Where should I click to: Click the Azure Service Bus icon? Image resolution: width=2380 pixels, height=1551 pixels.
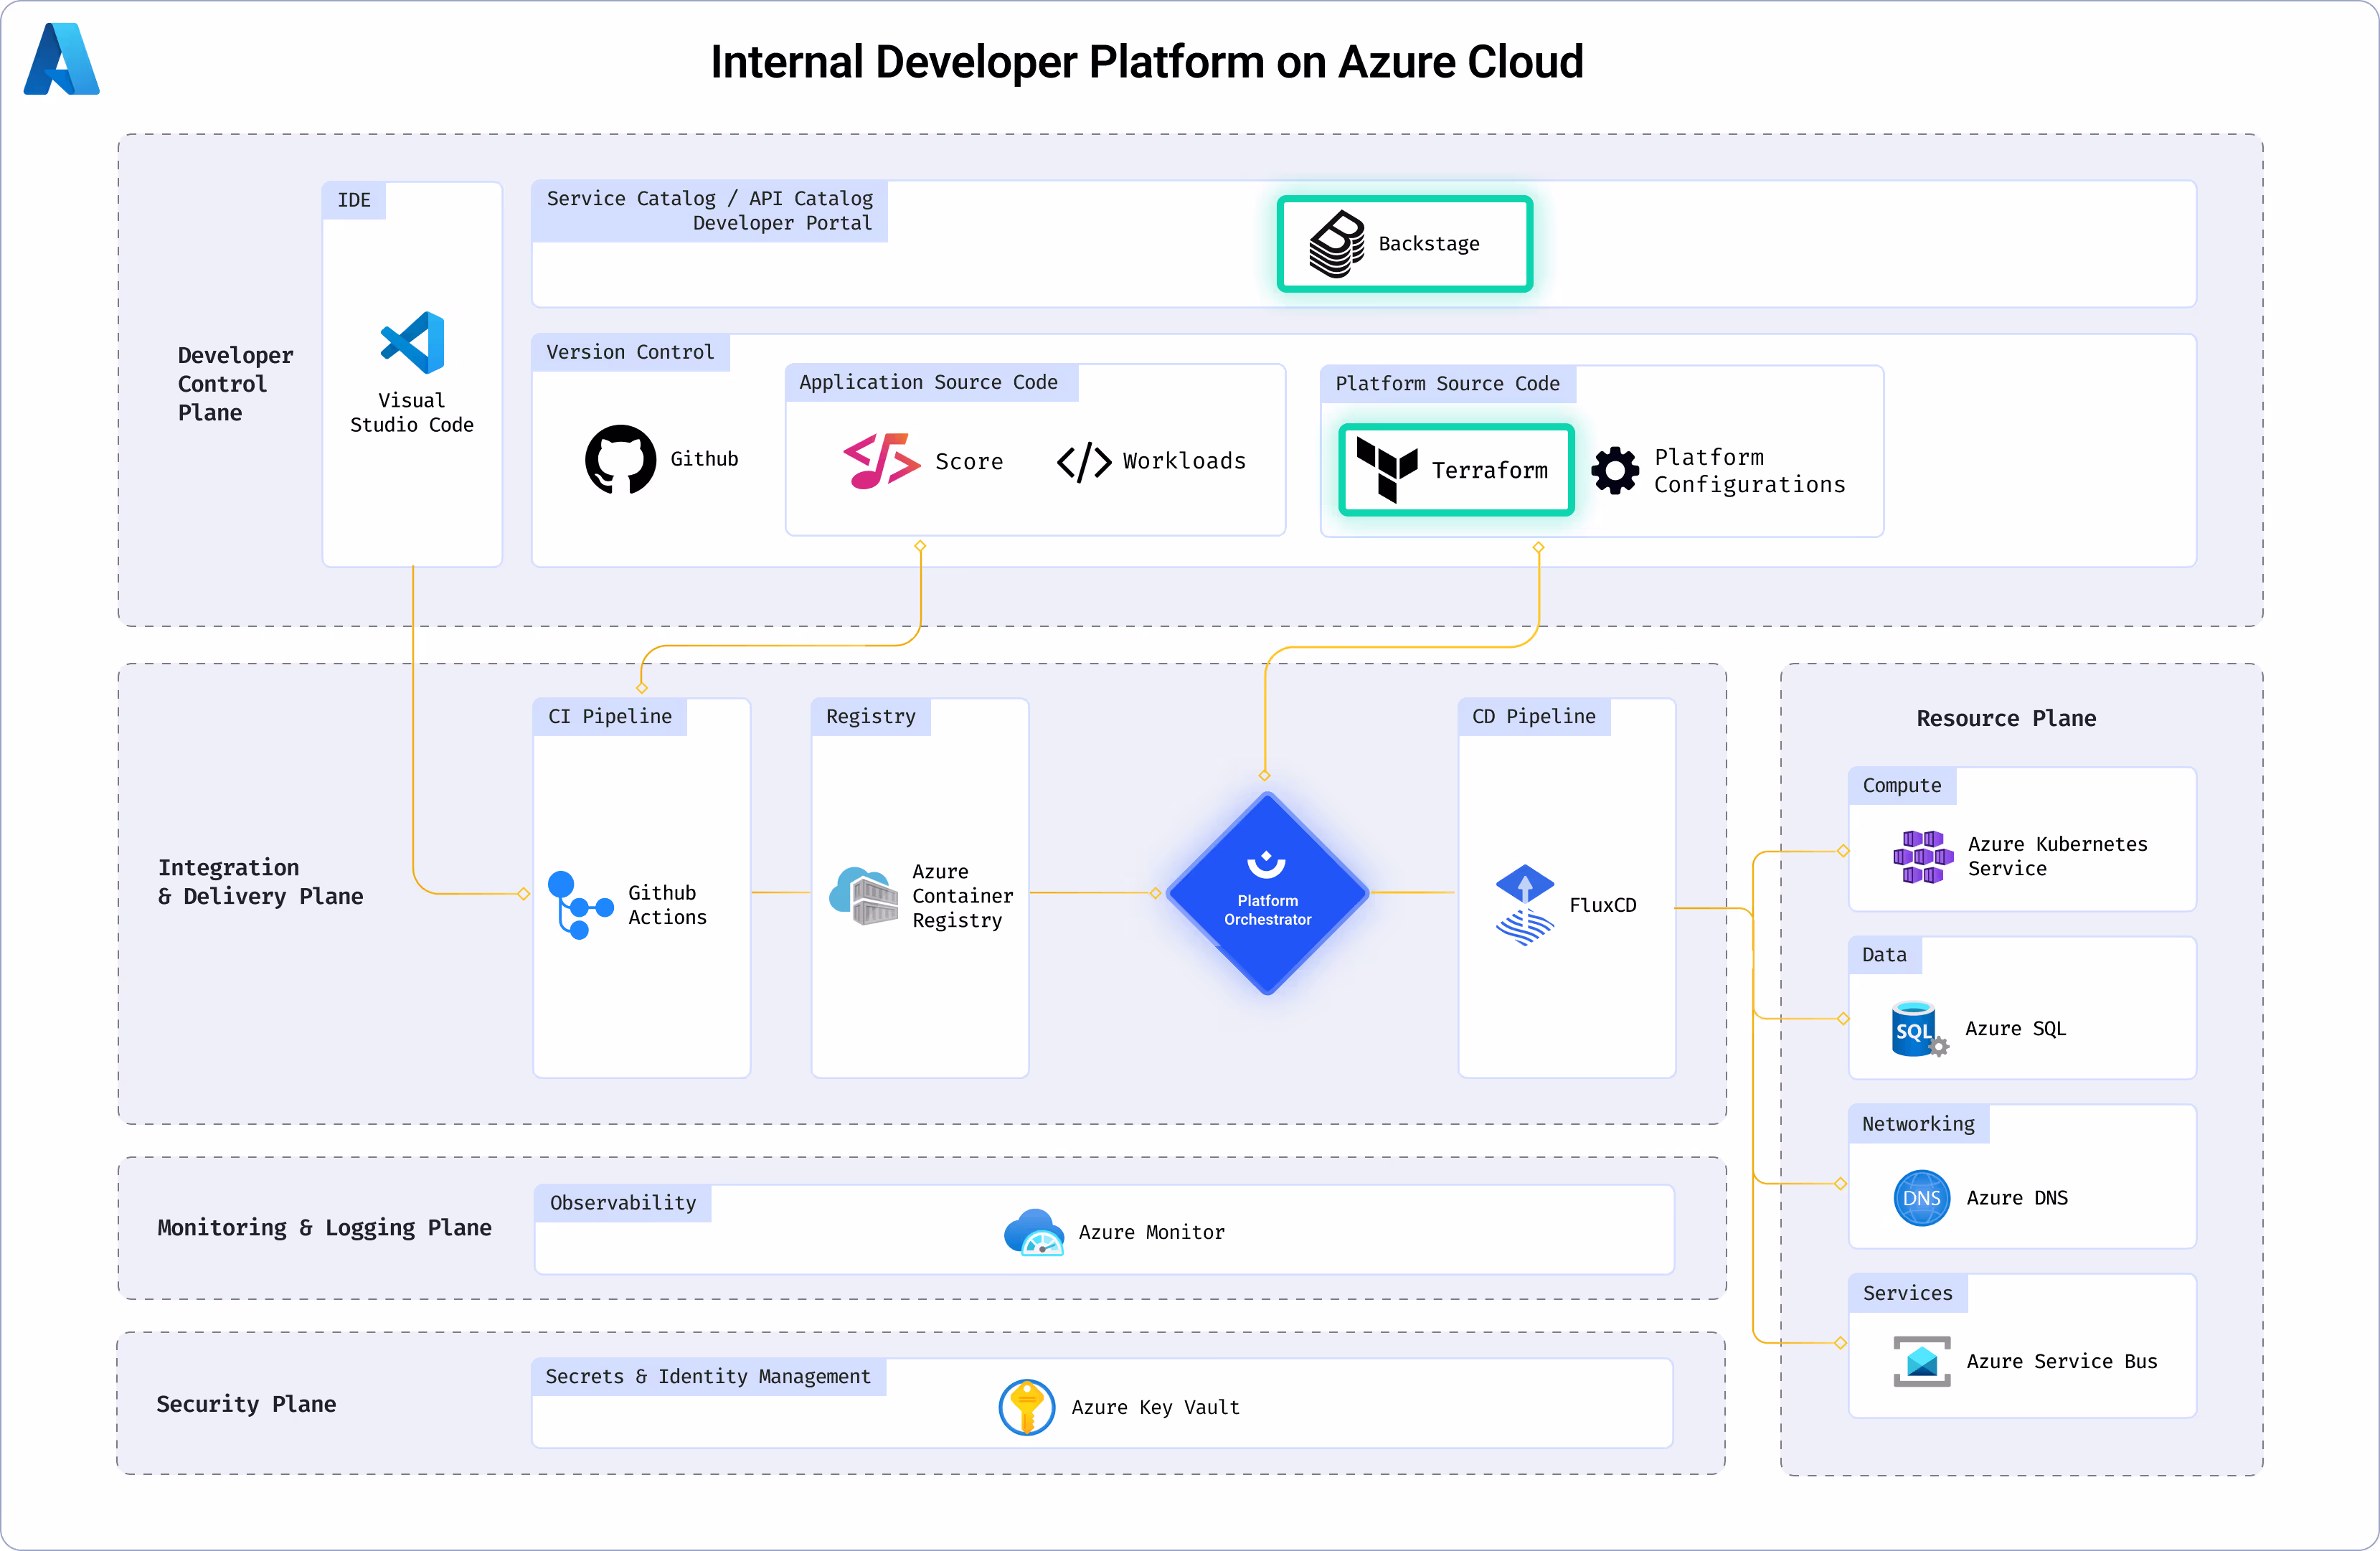coord(1921,1361)
